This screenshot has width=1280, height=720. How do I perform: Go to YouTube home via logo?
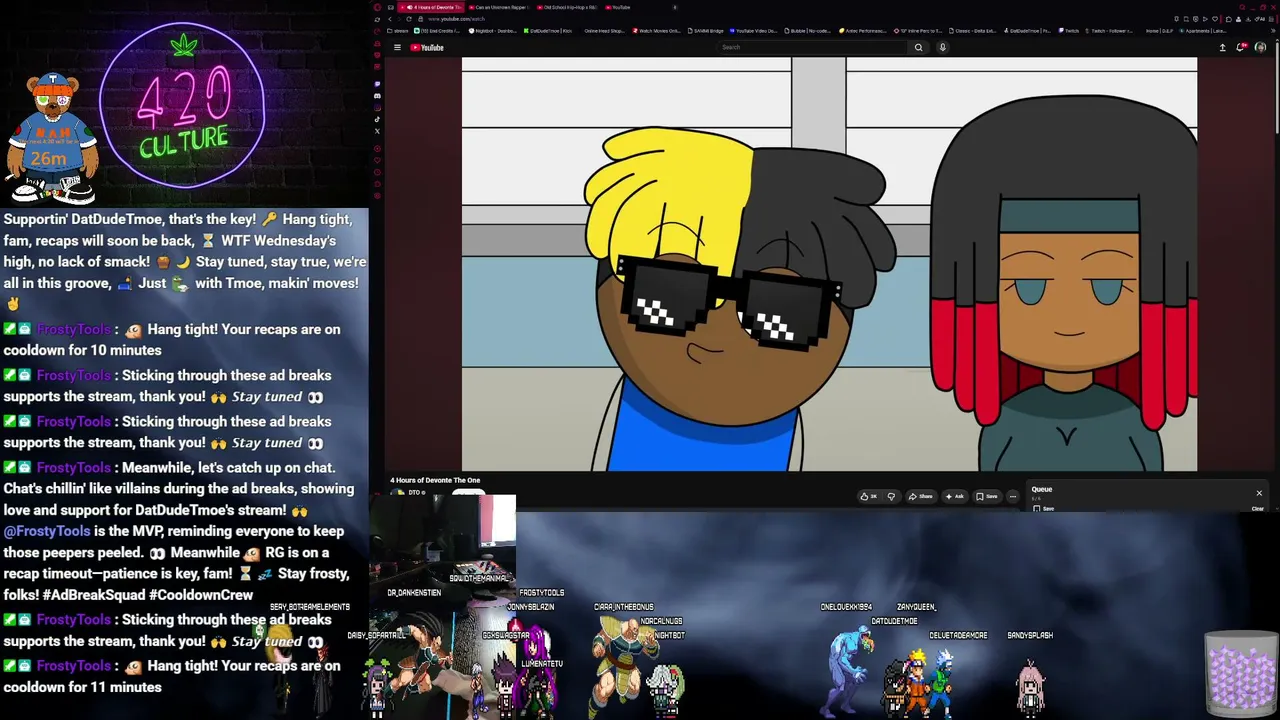(x=427, y=47)
